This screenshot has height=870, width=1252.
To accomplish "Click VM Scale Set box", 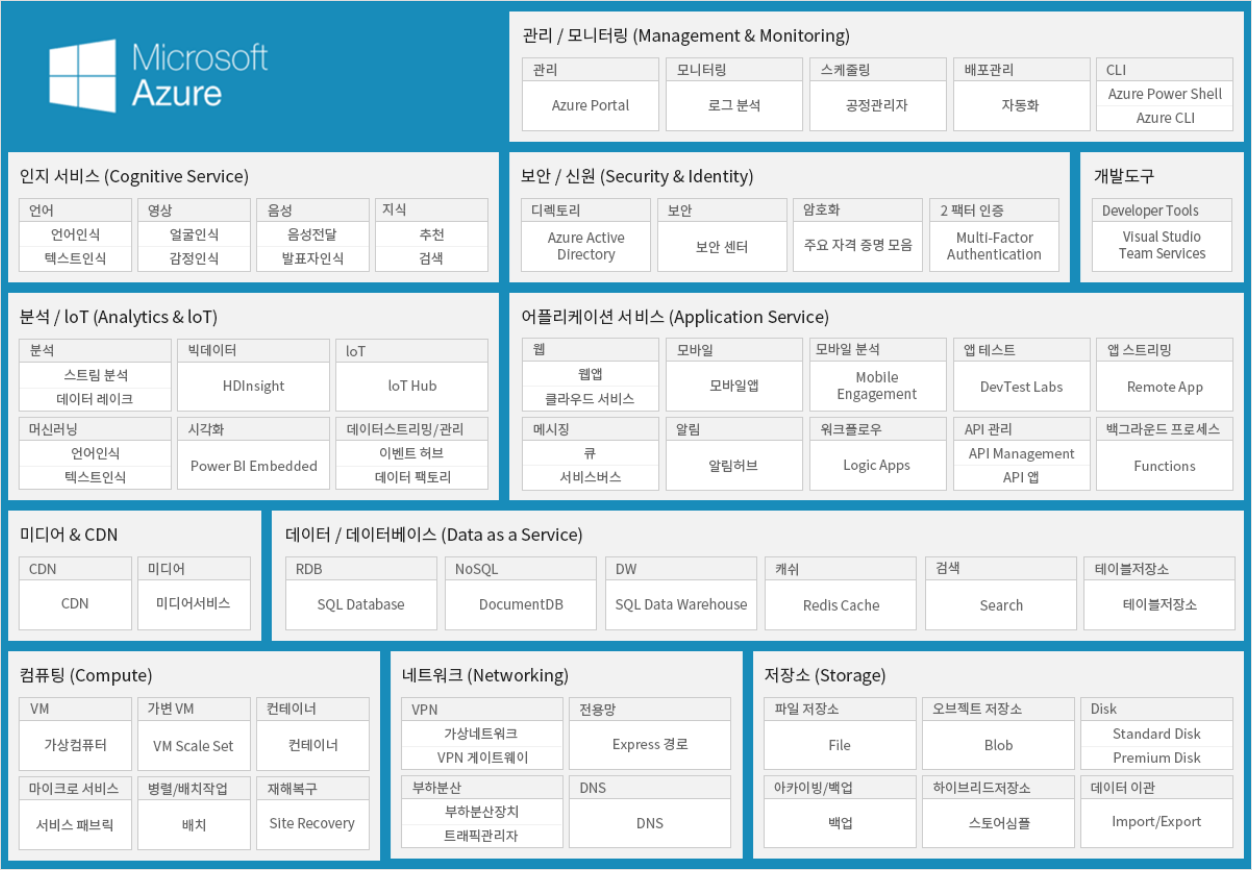I will [x=193, y=745].
